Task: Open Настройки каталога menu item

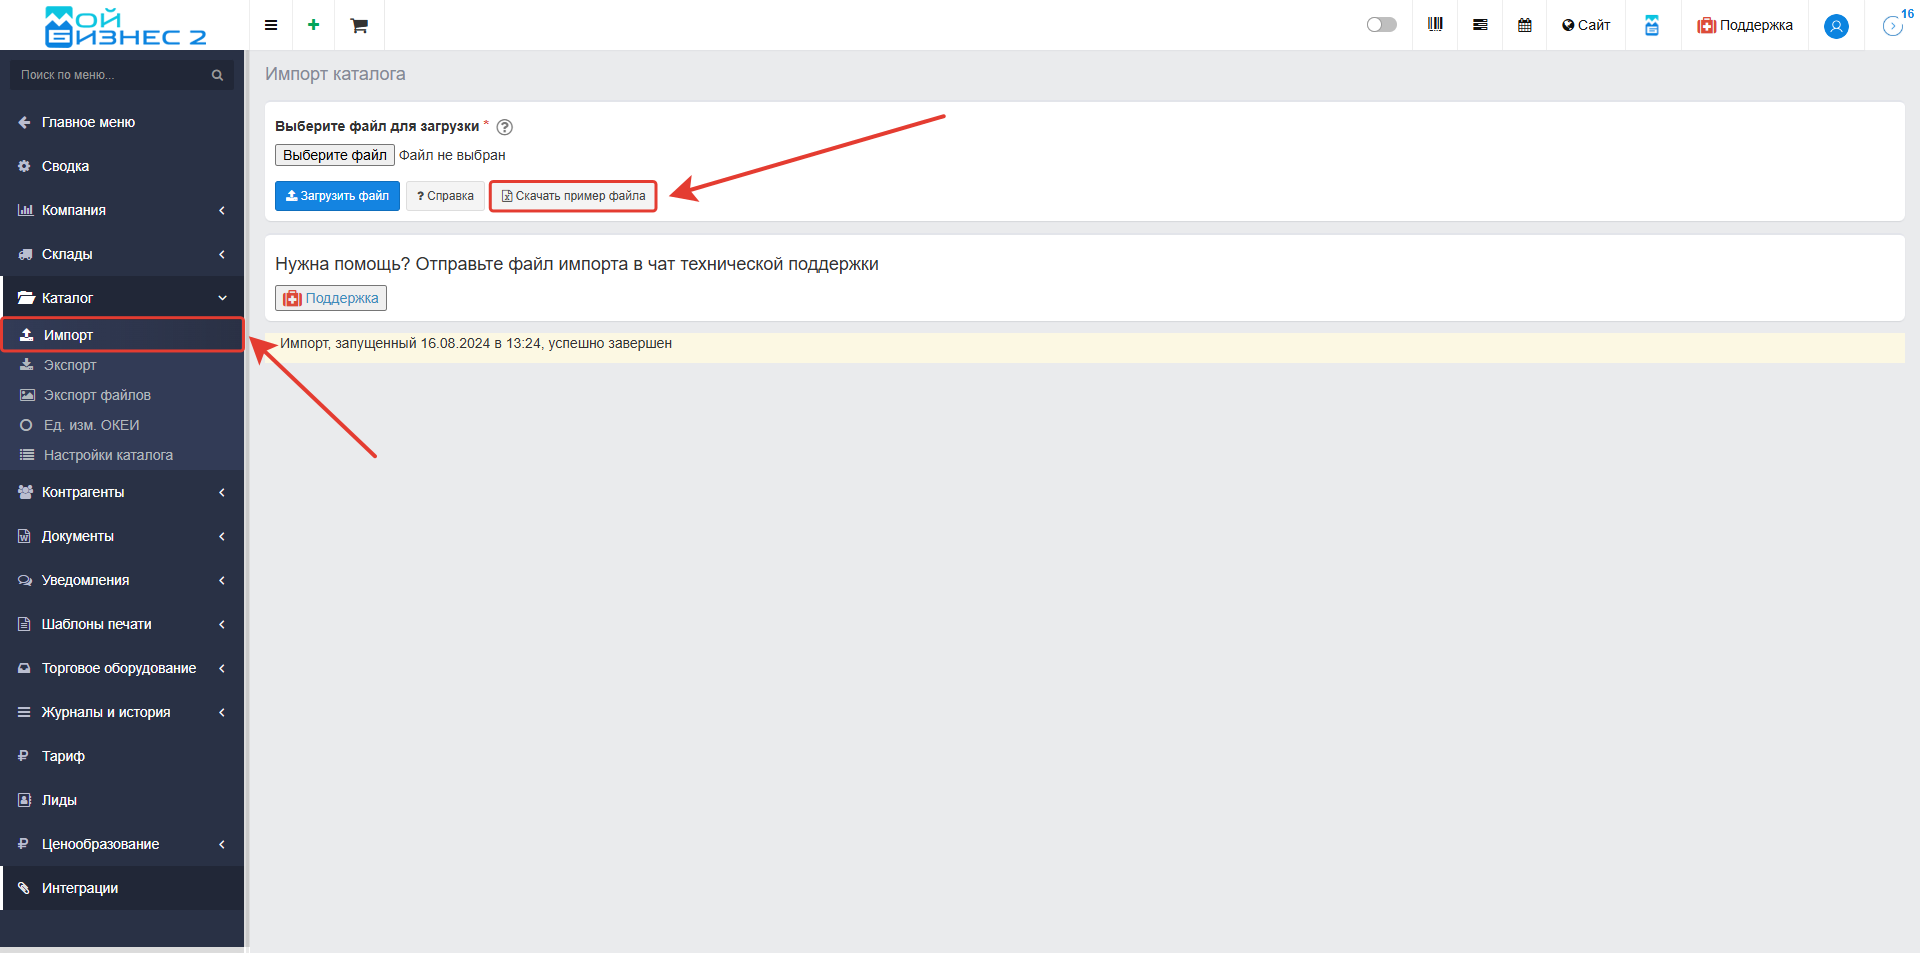Action: [108, 455]
